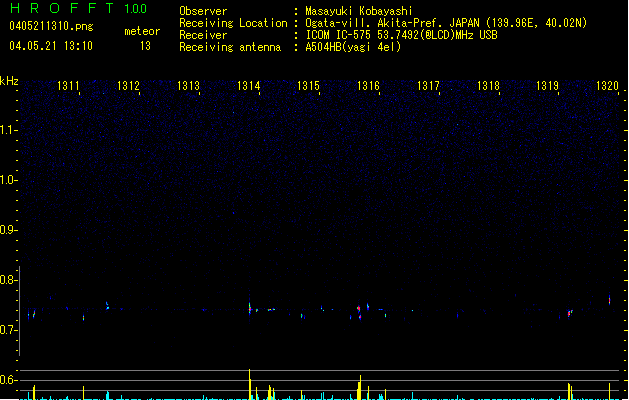Click the 1316 time axis label

(x=368, y=85)
